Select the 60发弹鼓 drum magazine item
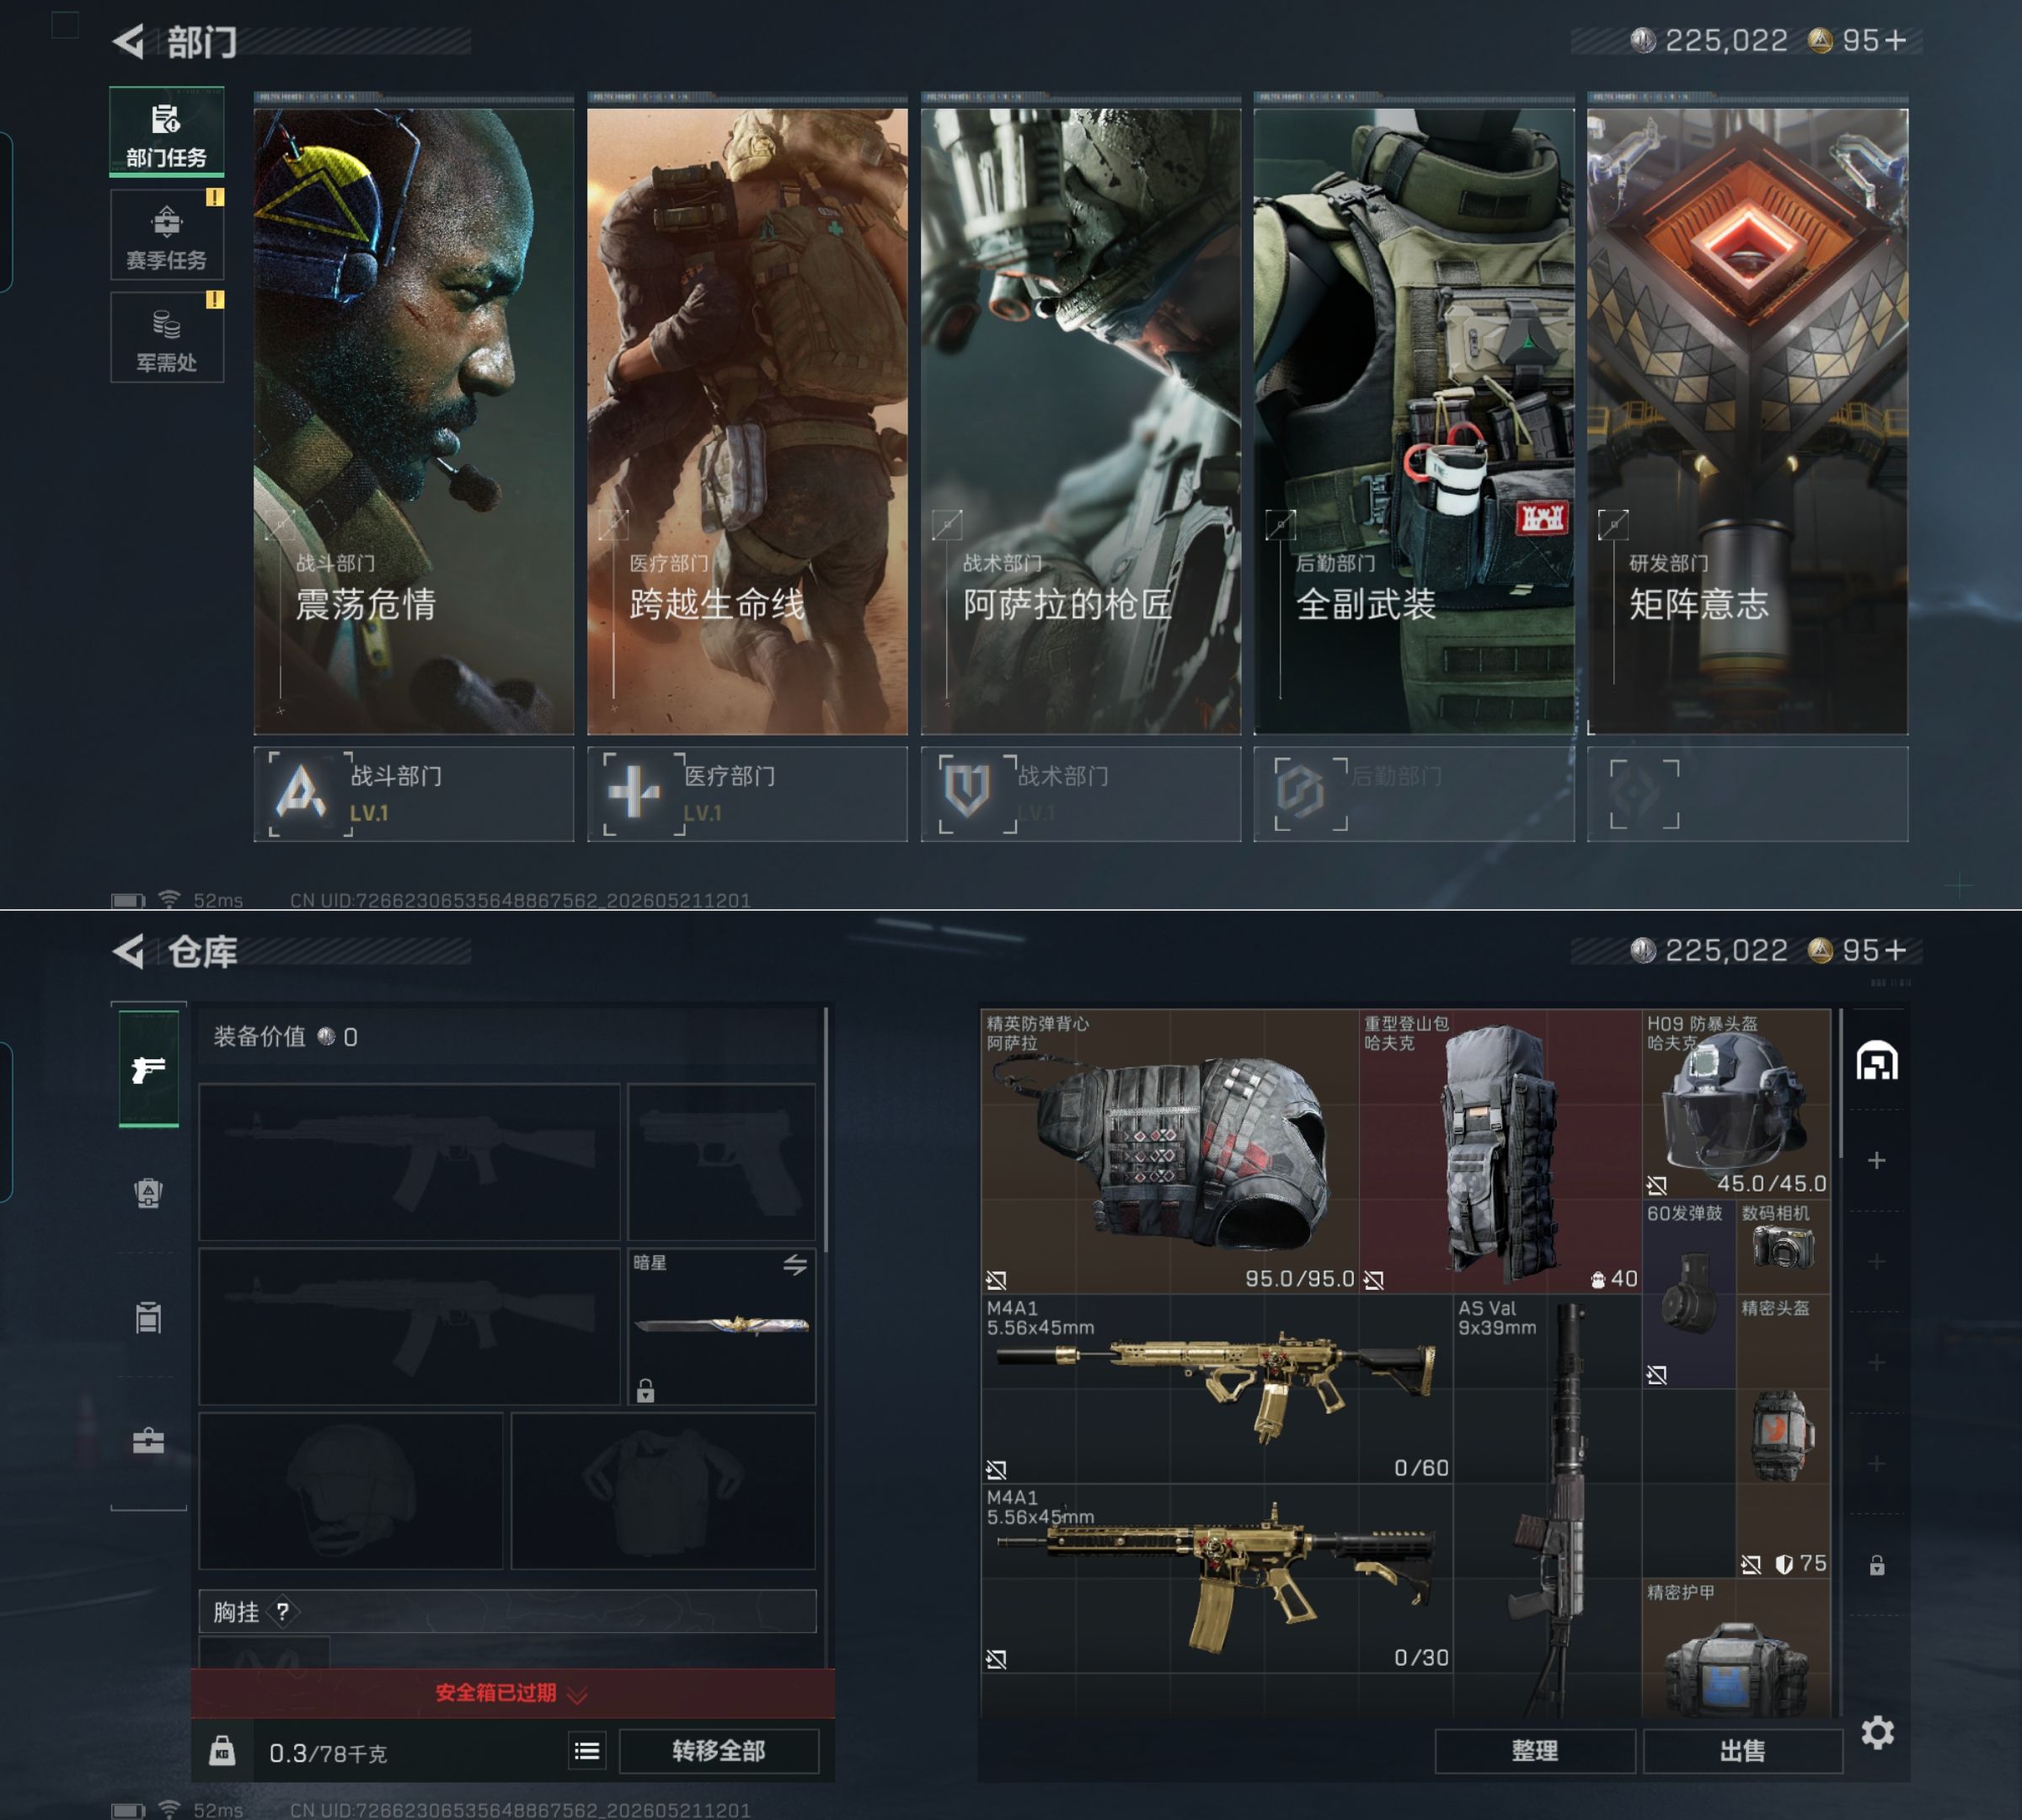 coord(1689,1294)
